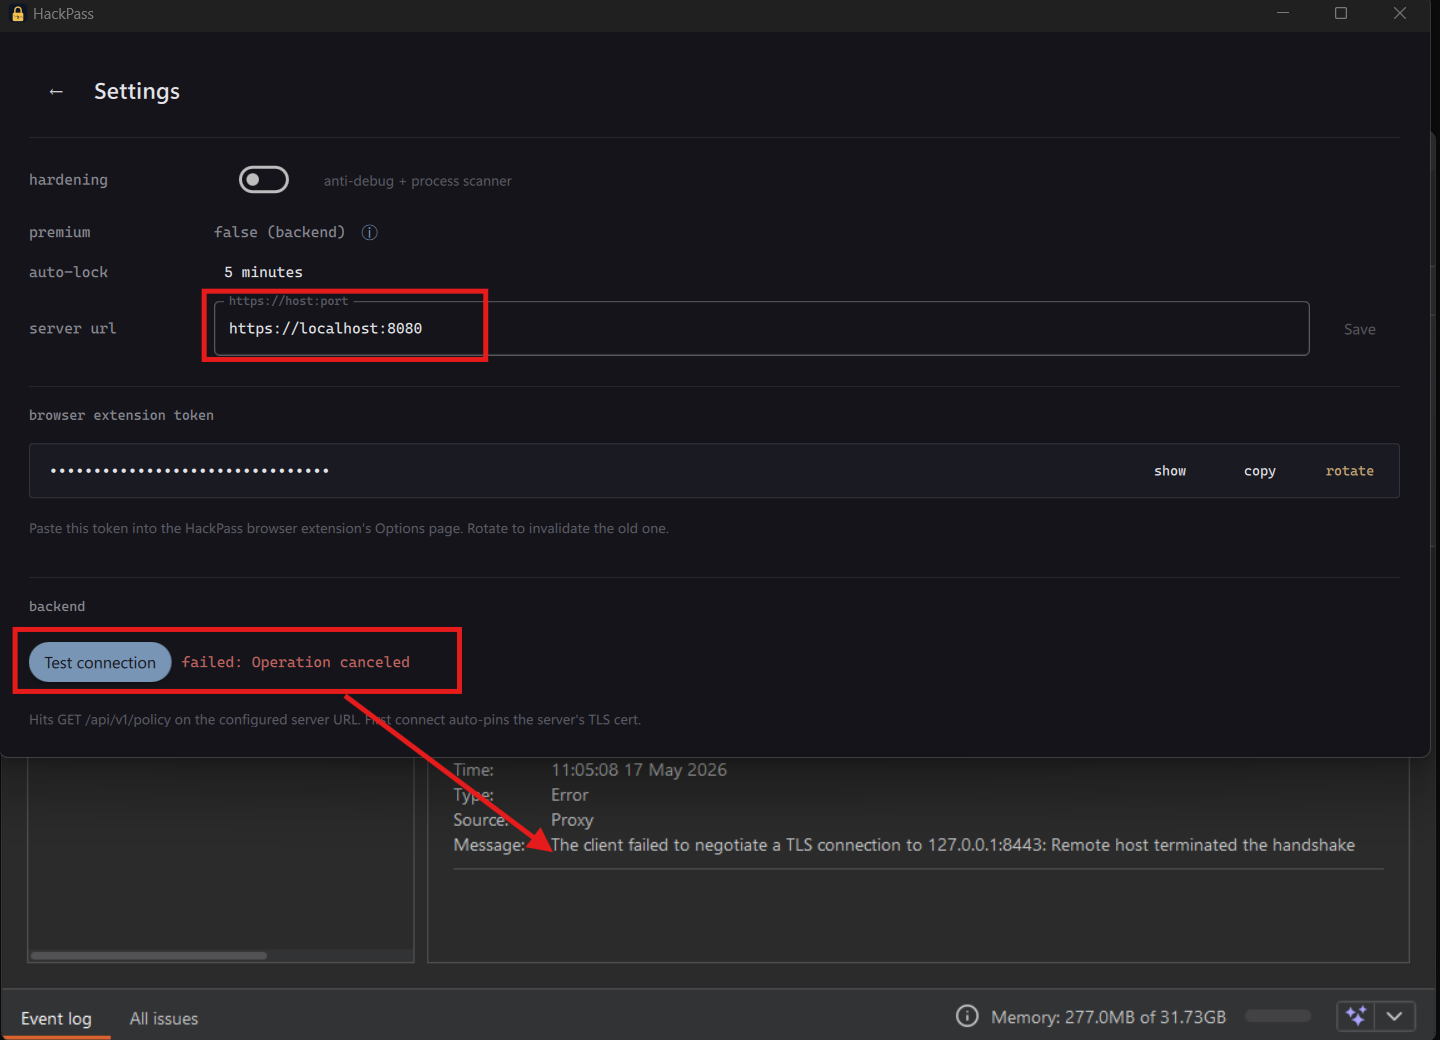Open the 5 minutes auto-lock value
This screenshot has width=1440, height=1040.
tap(263, 272)
